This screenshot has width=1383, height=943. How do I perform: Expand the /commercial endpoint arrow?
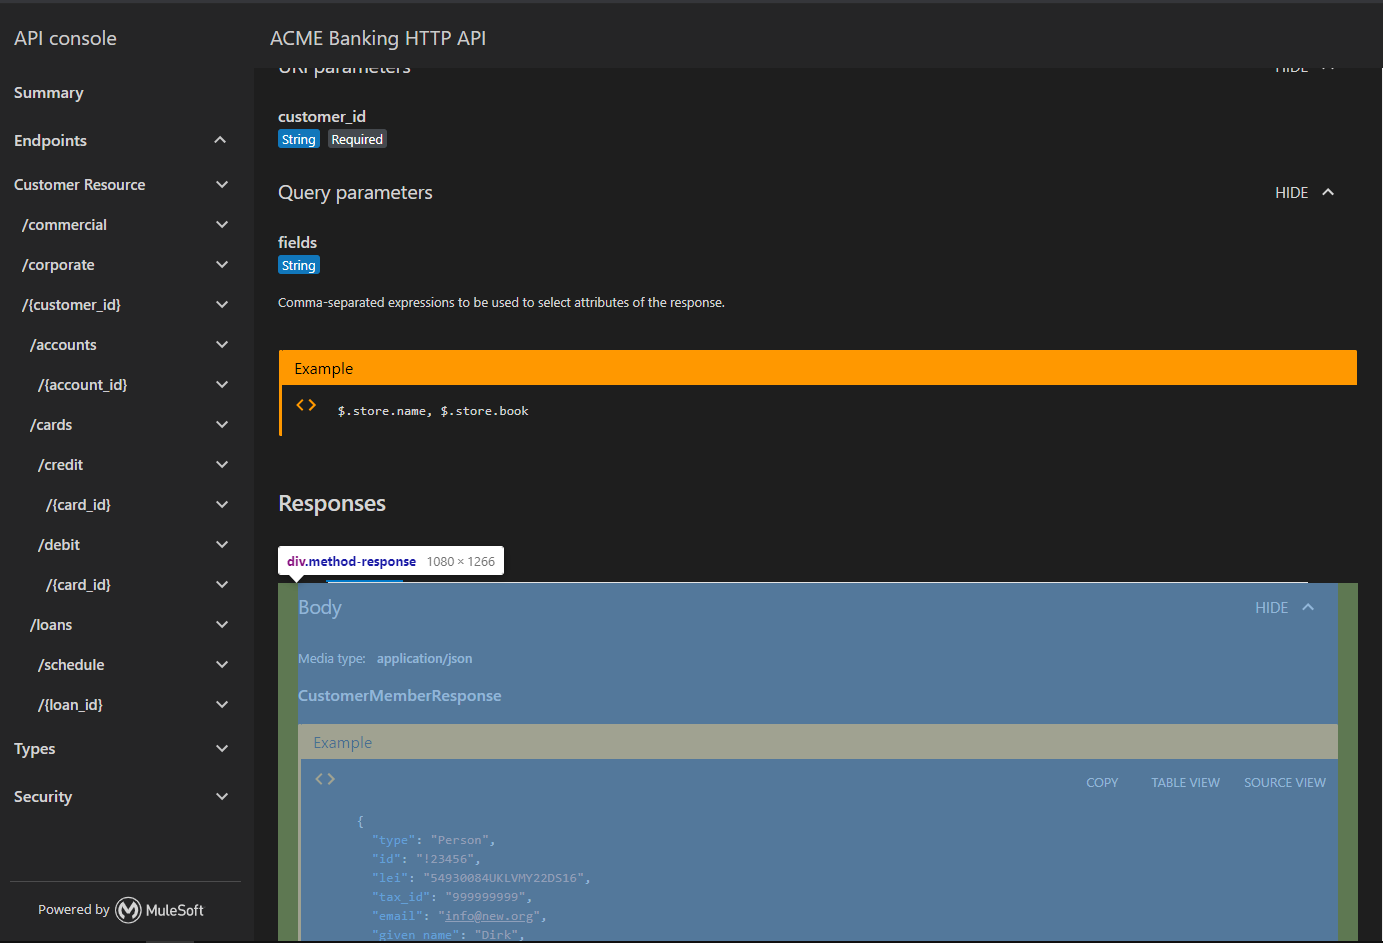pos(222,225)
